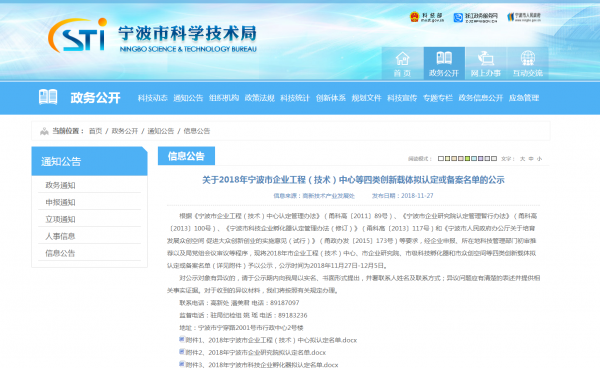This screenshot has height=368, width=600.
Task: Open the 浙江政务服务网 blue icon link
Action: click(476, 17)
